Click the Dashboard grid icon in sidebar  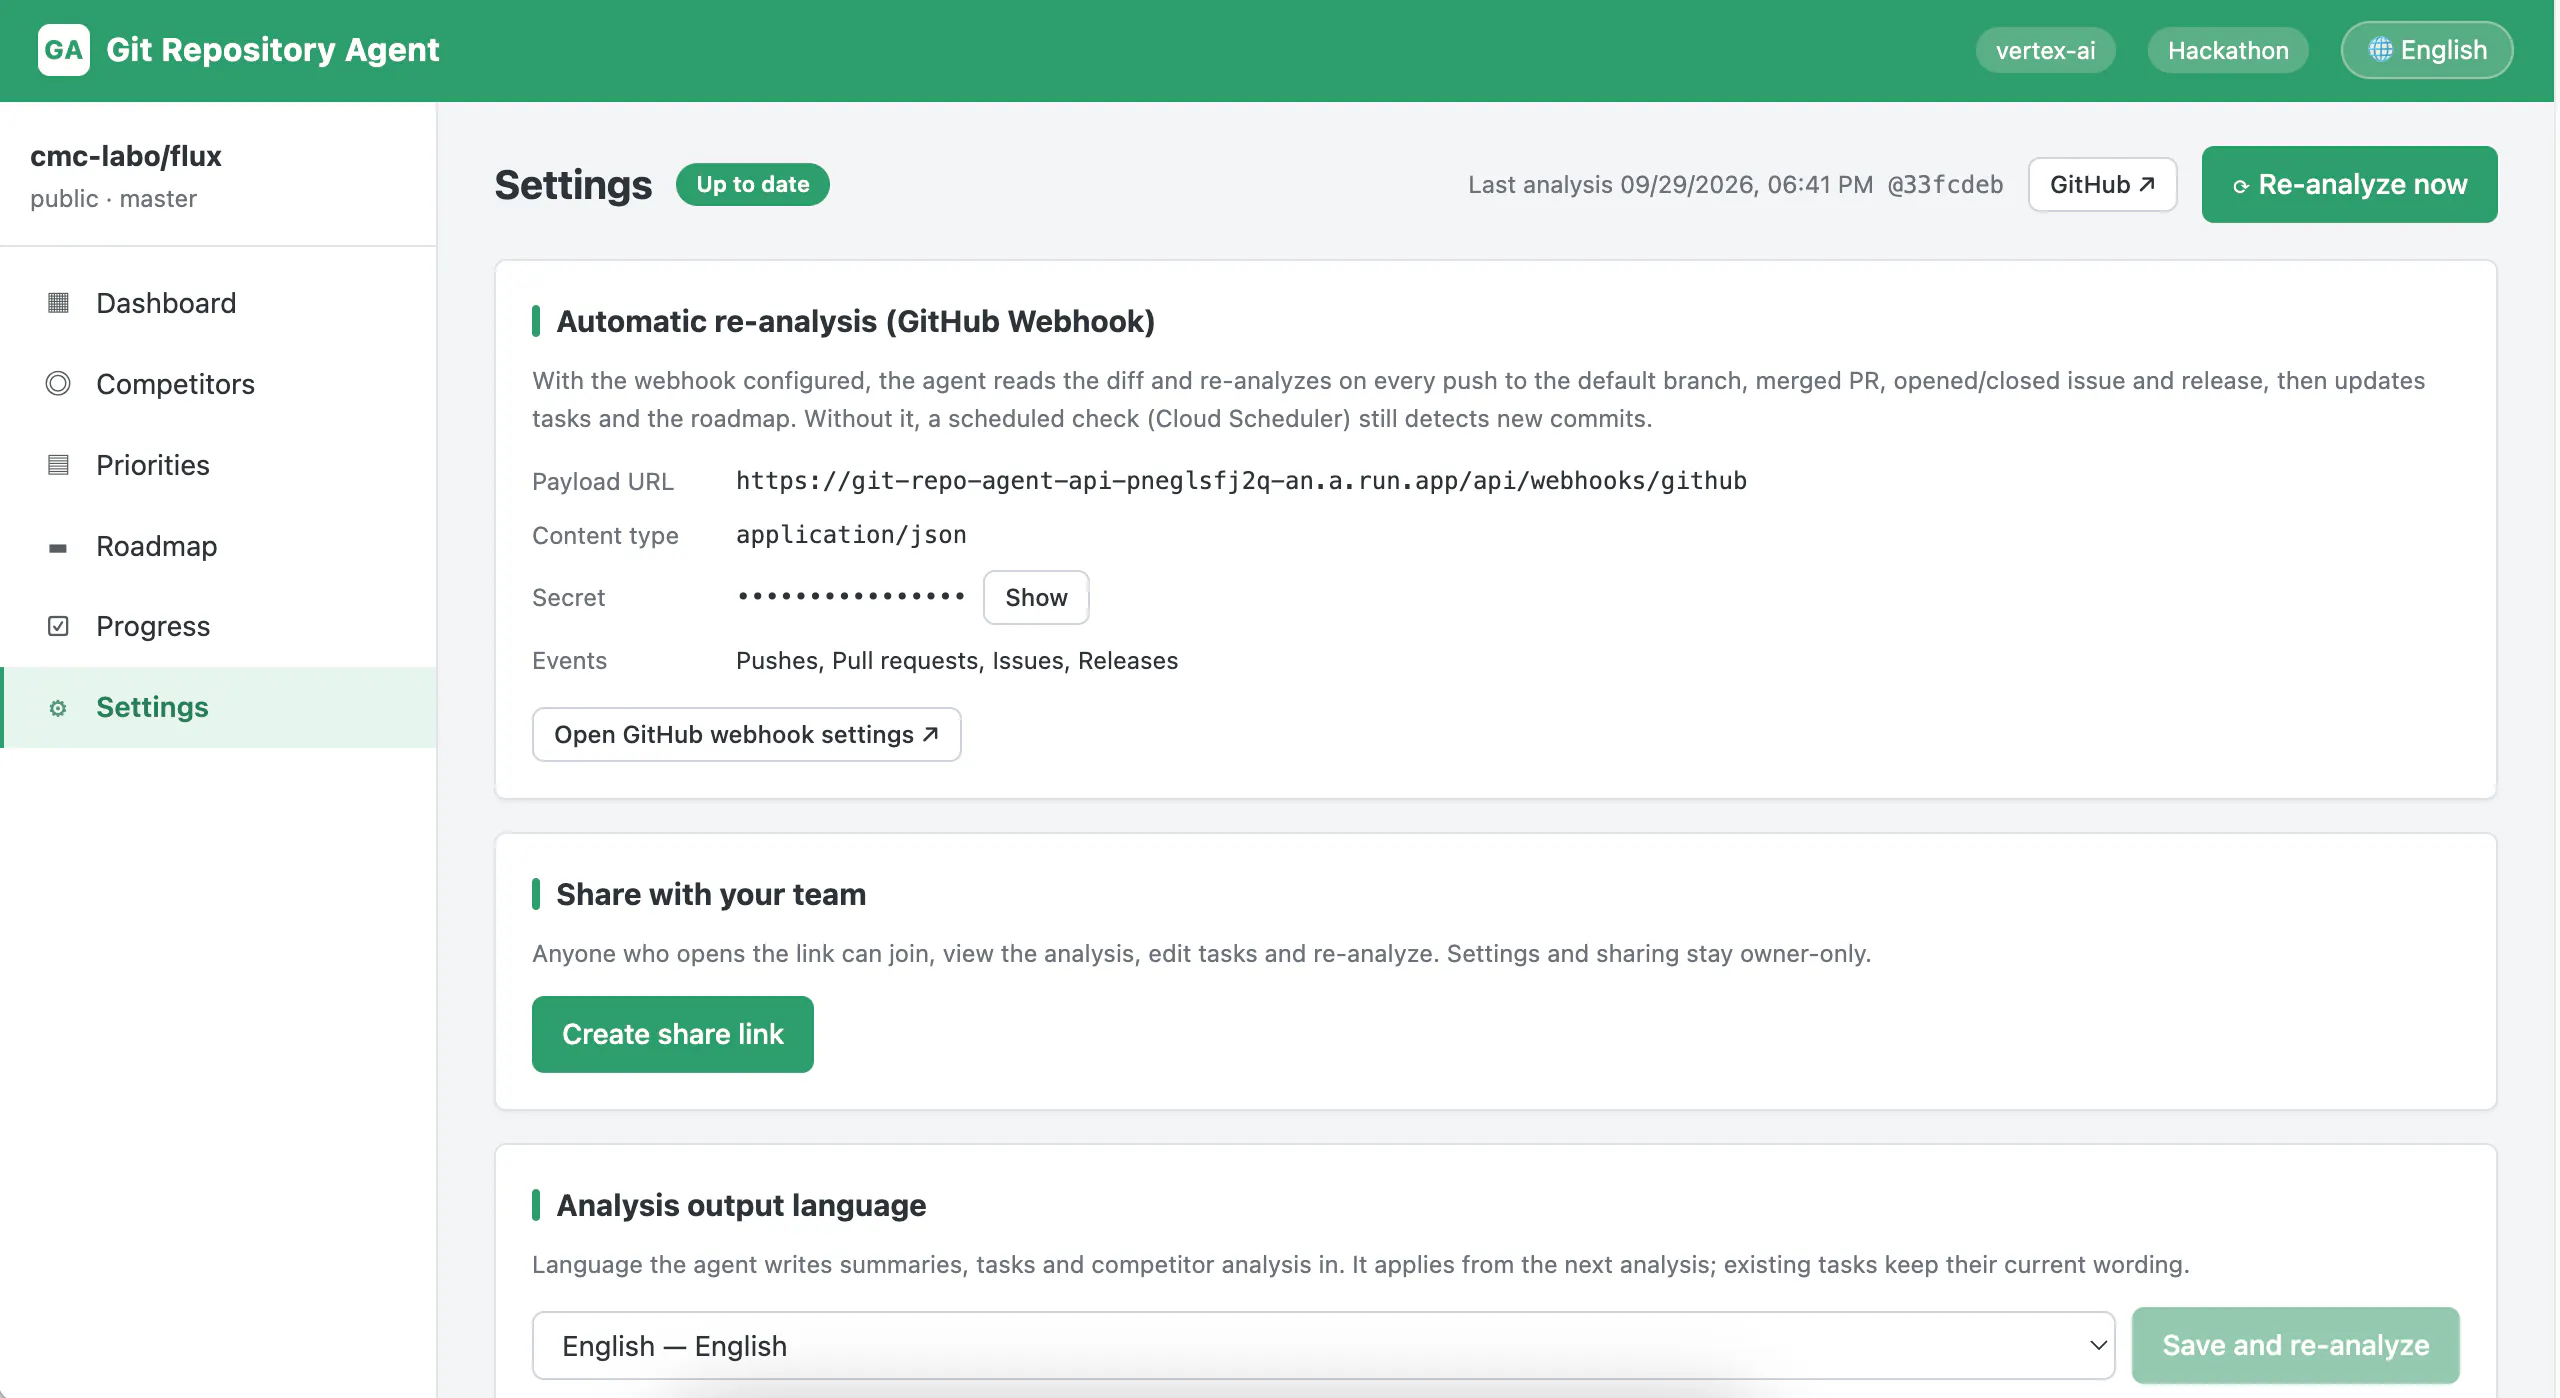pos(58,303)
